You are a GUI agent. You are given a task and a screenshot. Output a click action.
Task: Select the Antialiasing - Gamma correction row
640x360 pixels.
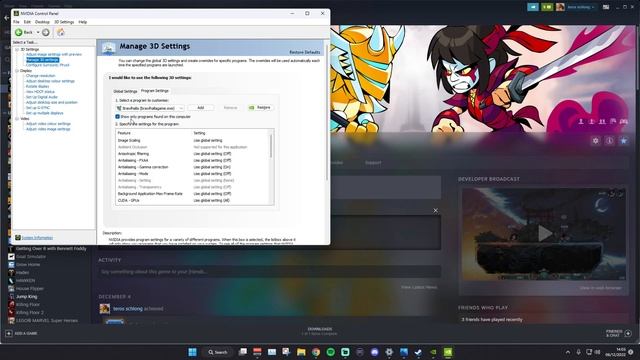point(193,167)
